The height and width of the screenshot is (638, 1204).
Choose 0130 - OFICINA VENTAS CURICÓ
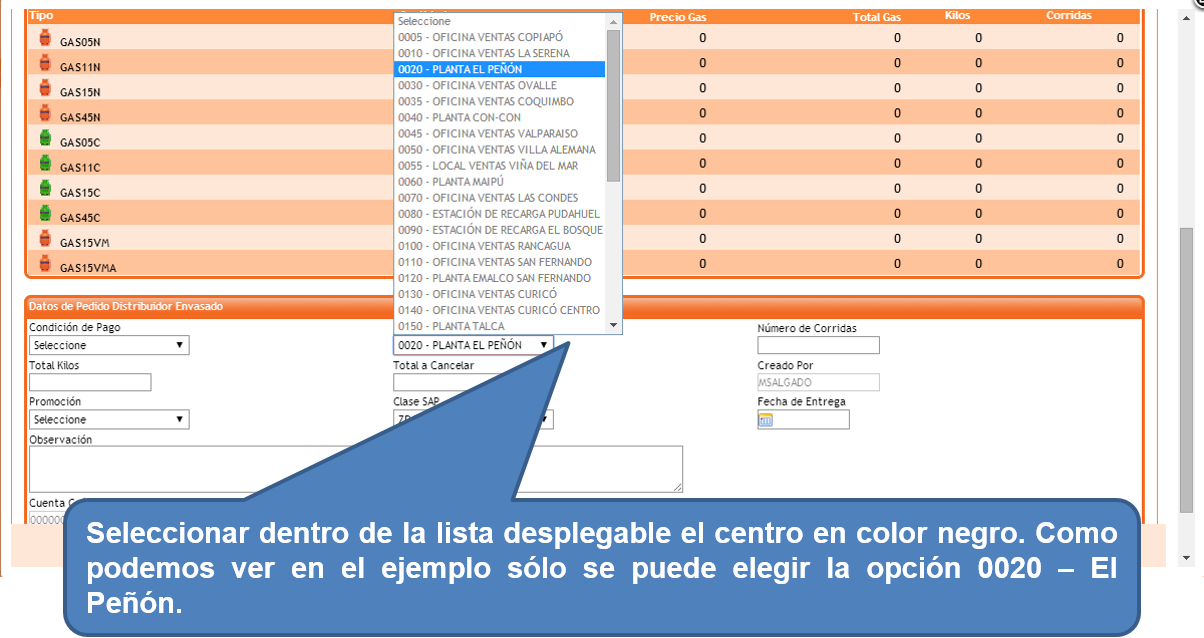tap(500, 293)
